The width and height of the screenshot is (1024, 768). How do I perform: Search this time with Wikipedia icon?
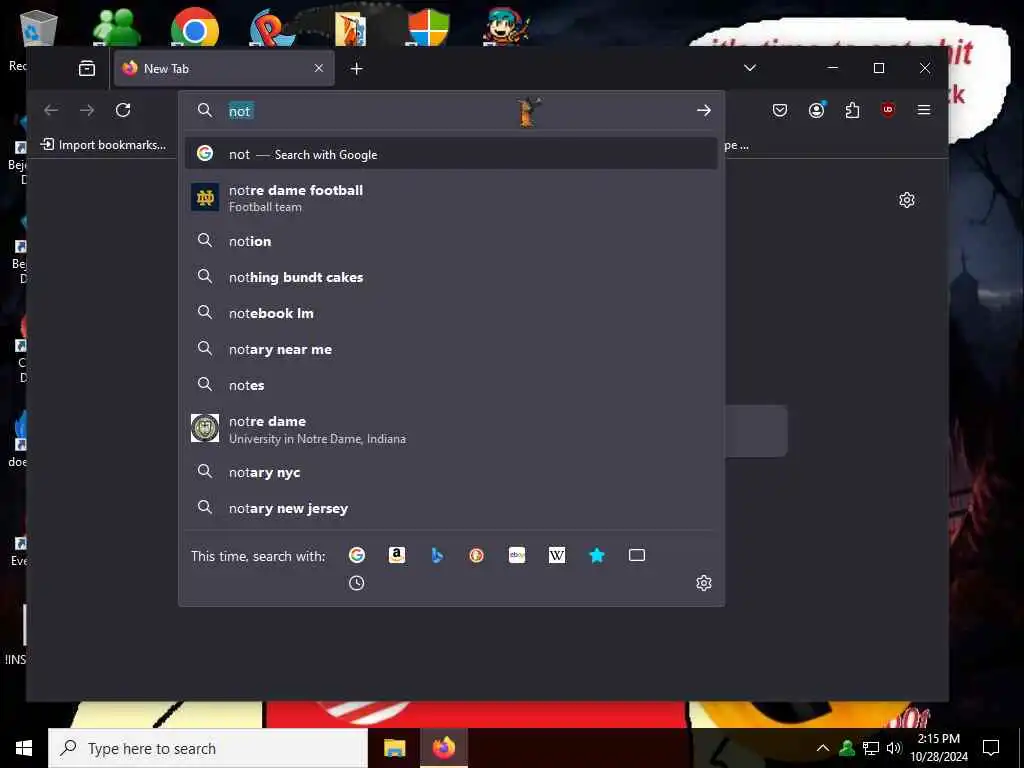(x=557, y=555)
